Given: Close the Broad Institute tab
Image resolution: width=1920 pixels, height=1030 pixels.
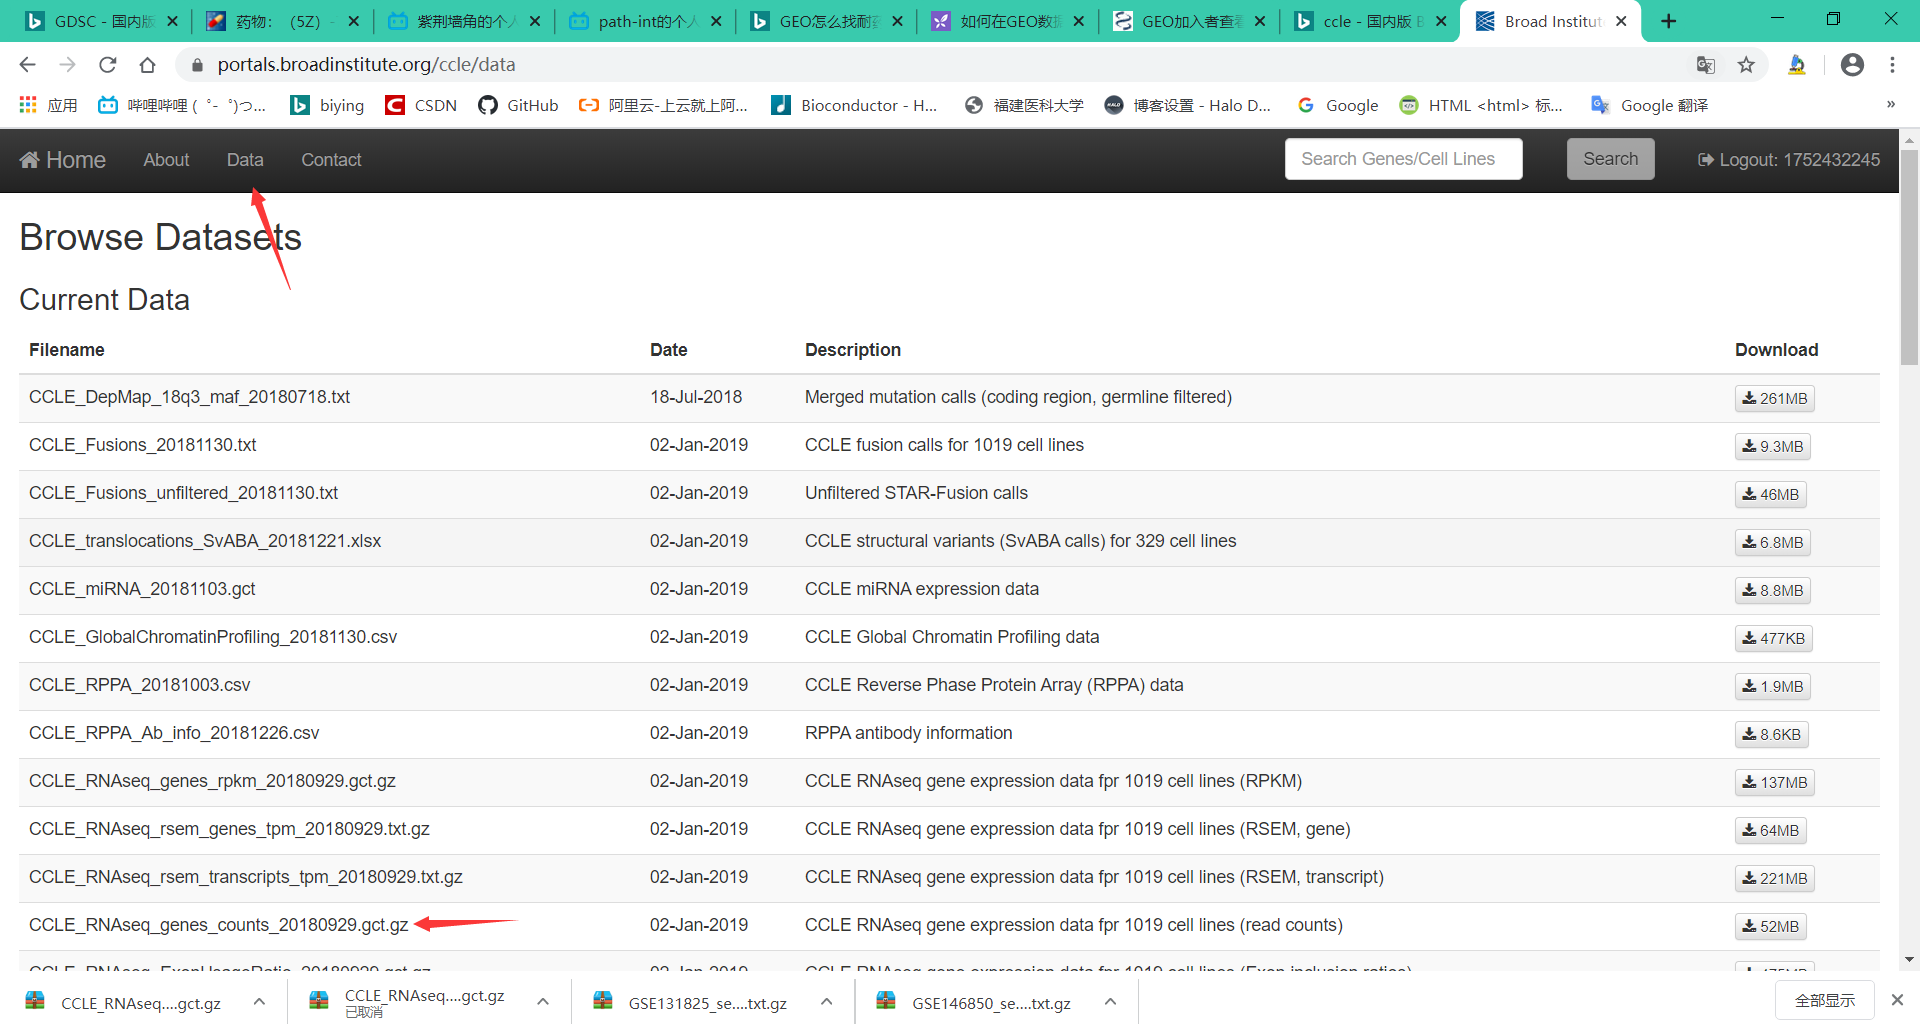Looking at the screenshot, I should click(x=1621, y=21).
